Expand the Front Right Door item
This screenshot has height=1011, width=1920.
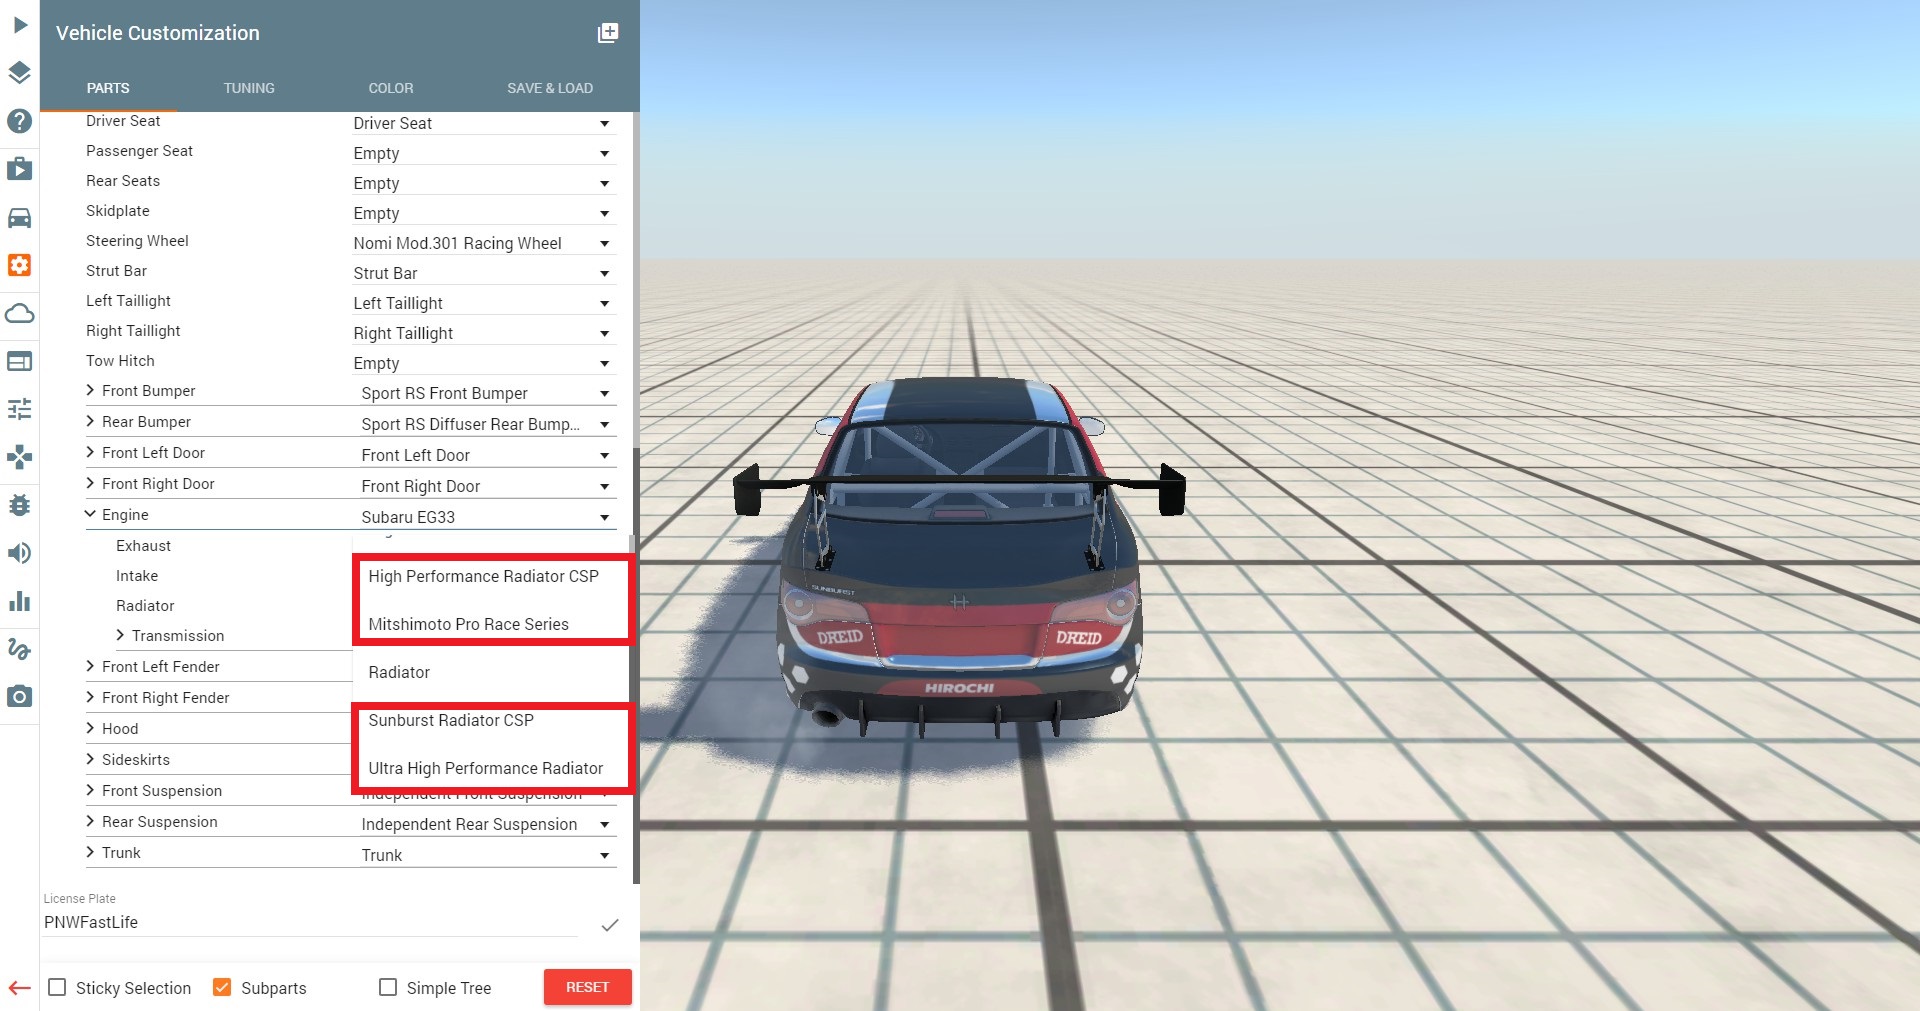point(91,483)
